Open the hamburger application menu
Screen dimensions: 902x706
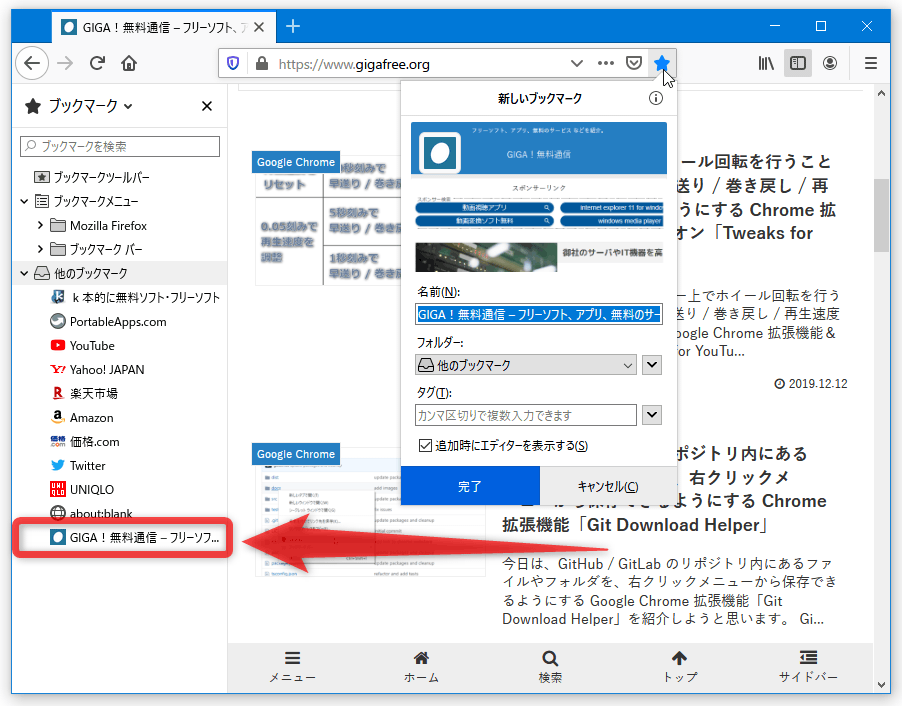(871, 63)
